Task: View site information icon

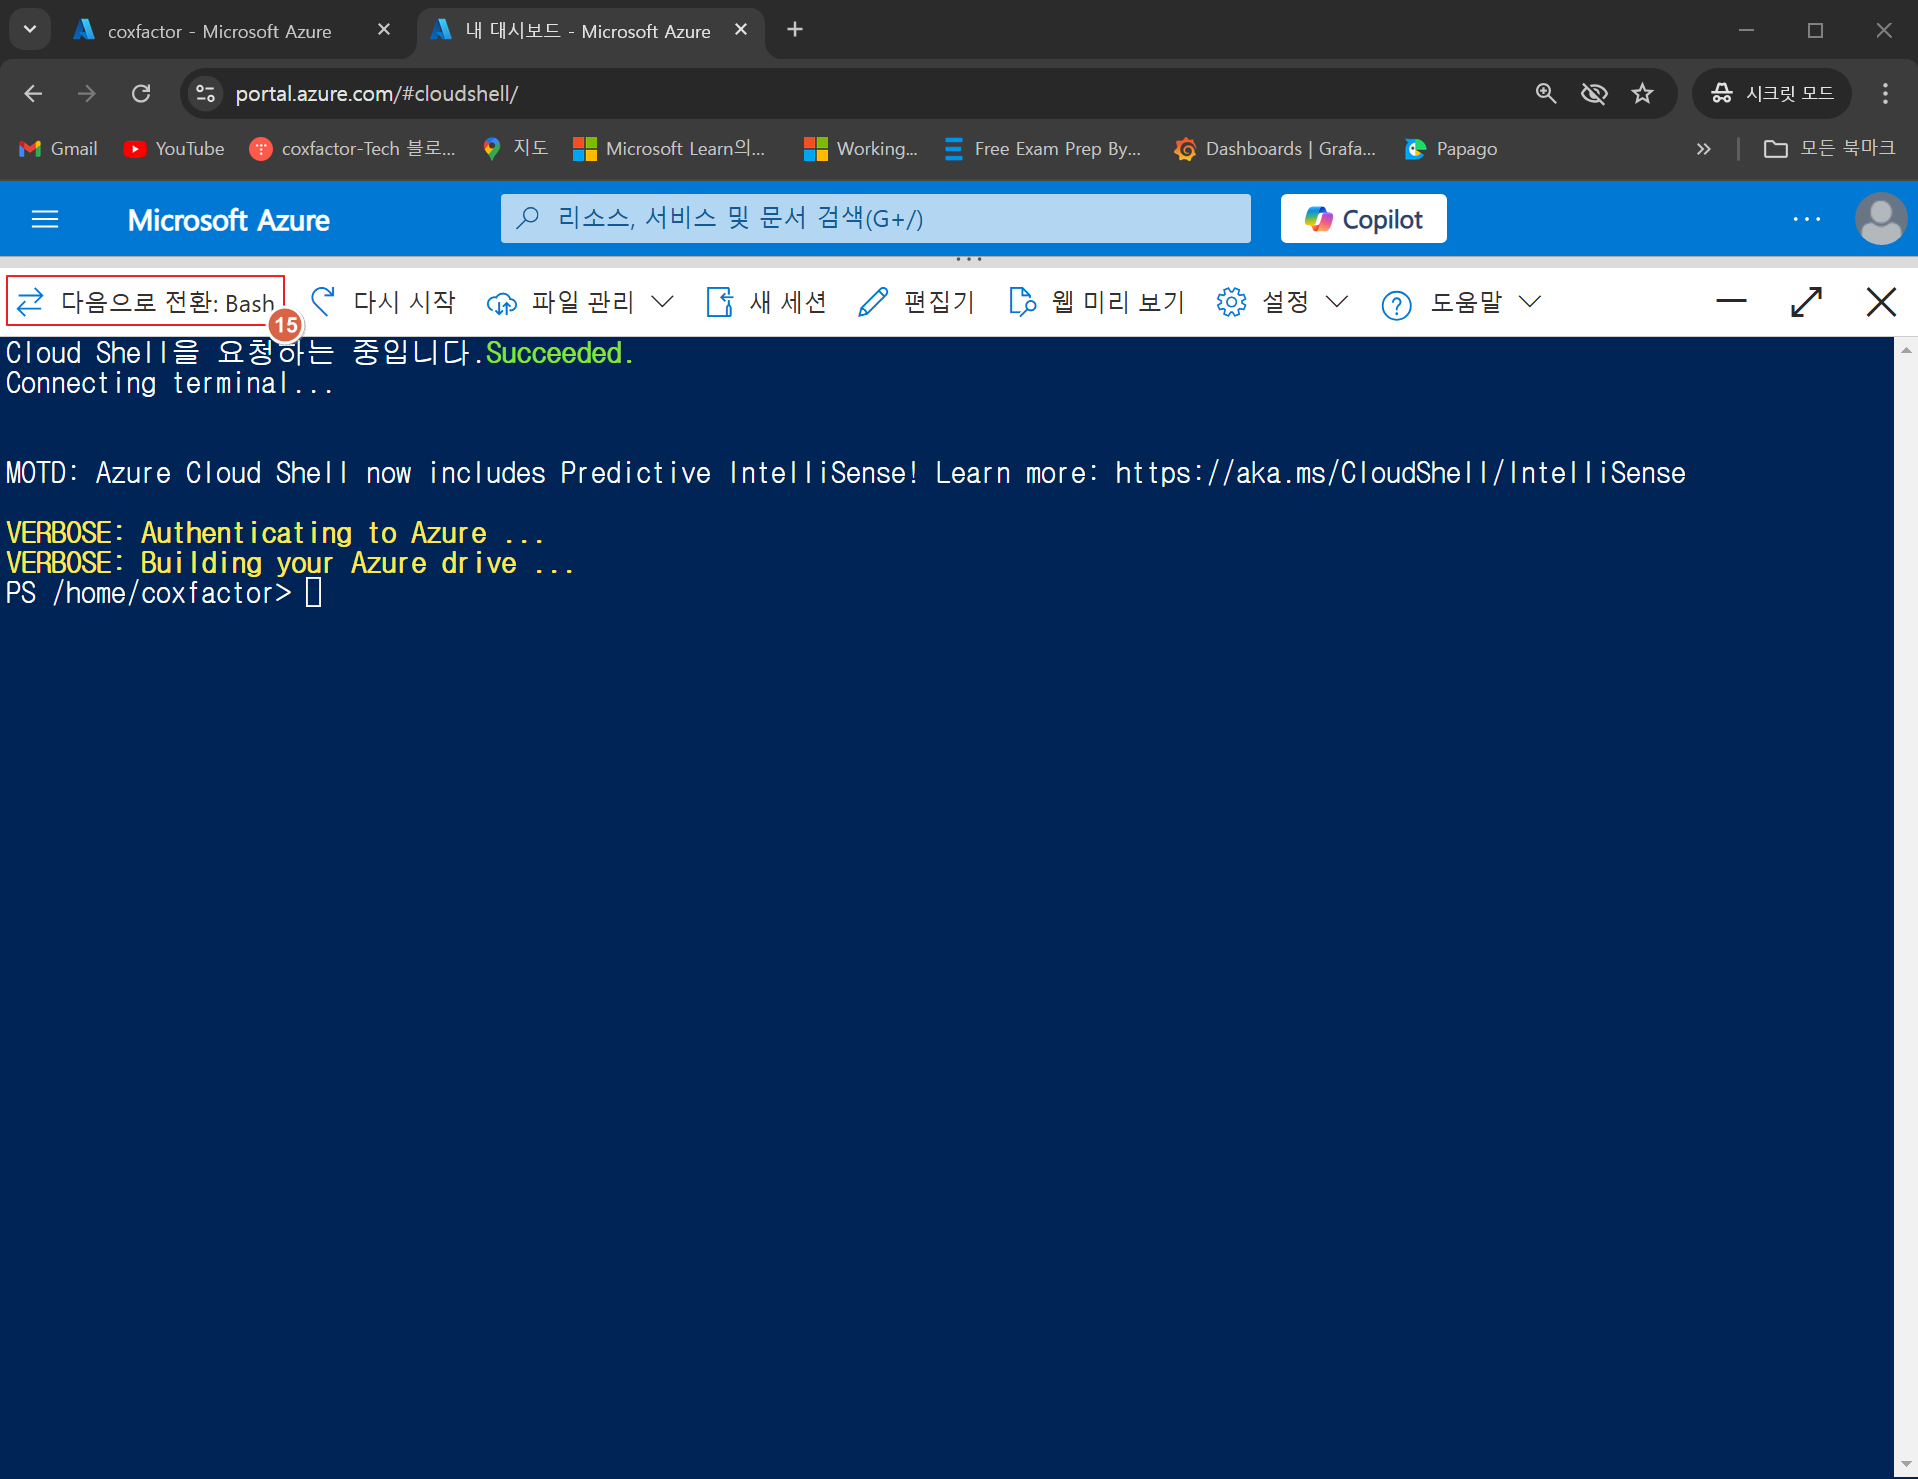Action: pyautogui.click(x=205, y=93)
